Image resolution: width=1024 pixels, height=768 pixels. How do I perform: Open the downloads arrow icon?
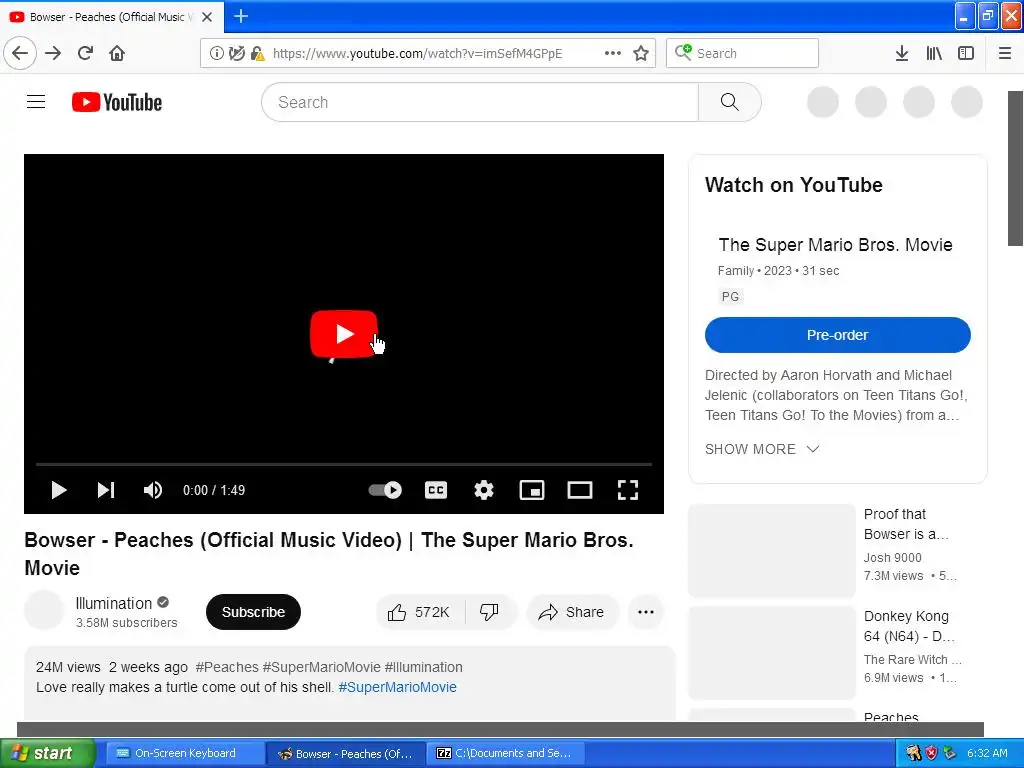click(x=902, y=53)
